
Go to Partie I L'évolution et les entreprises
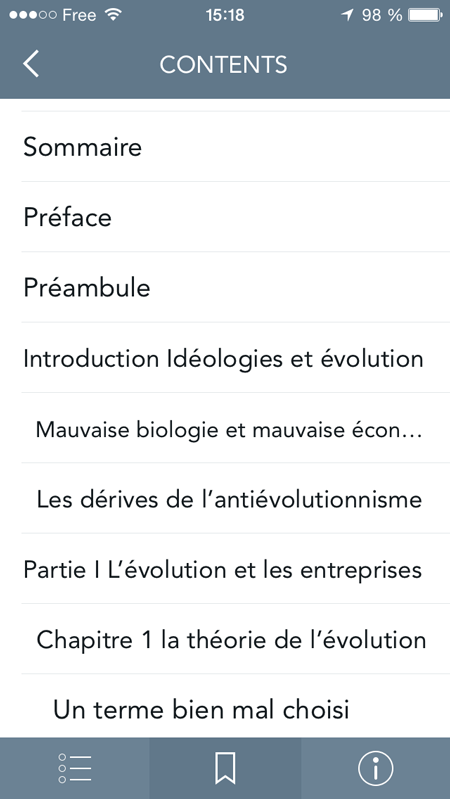(x=235, y=570)
